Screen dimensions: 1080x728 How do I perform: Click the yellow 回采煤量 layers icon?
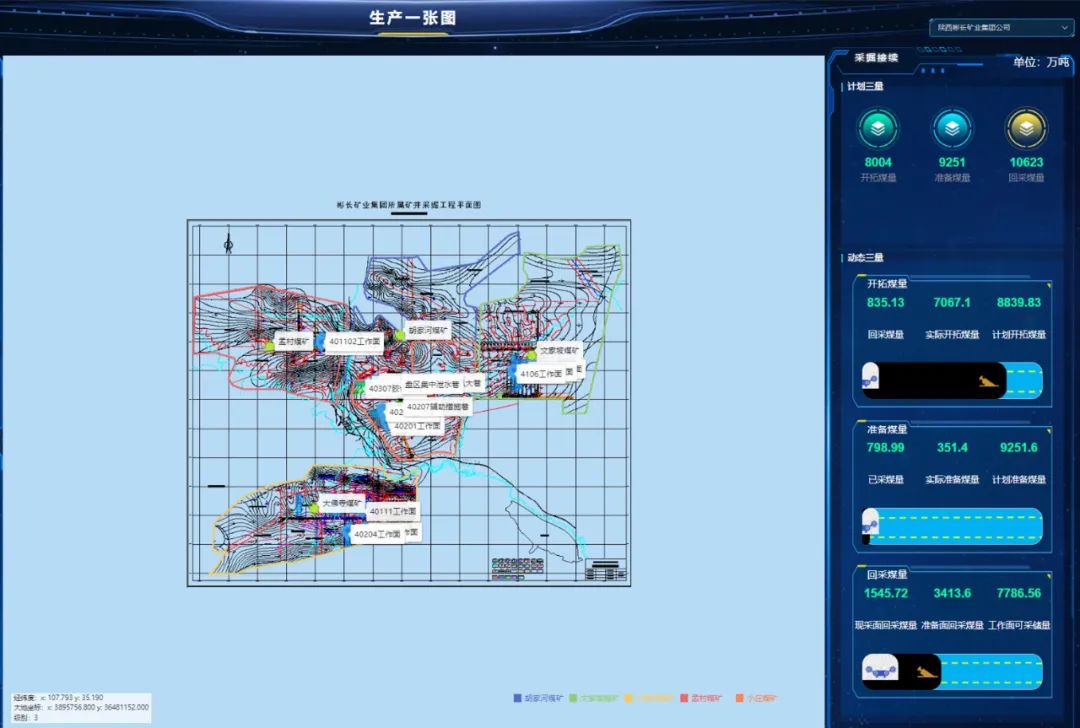pos(1026,128)
